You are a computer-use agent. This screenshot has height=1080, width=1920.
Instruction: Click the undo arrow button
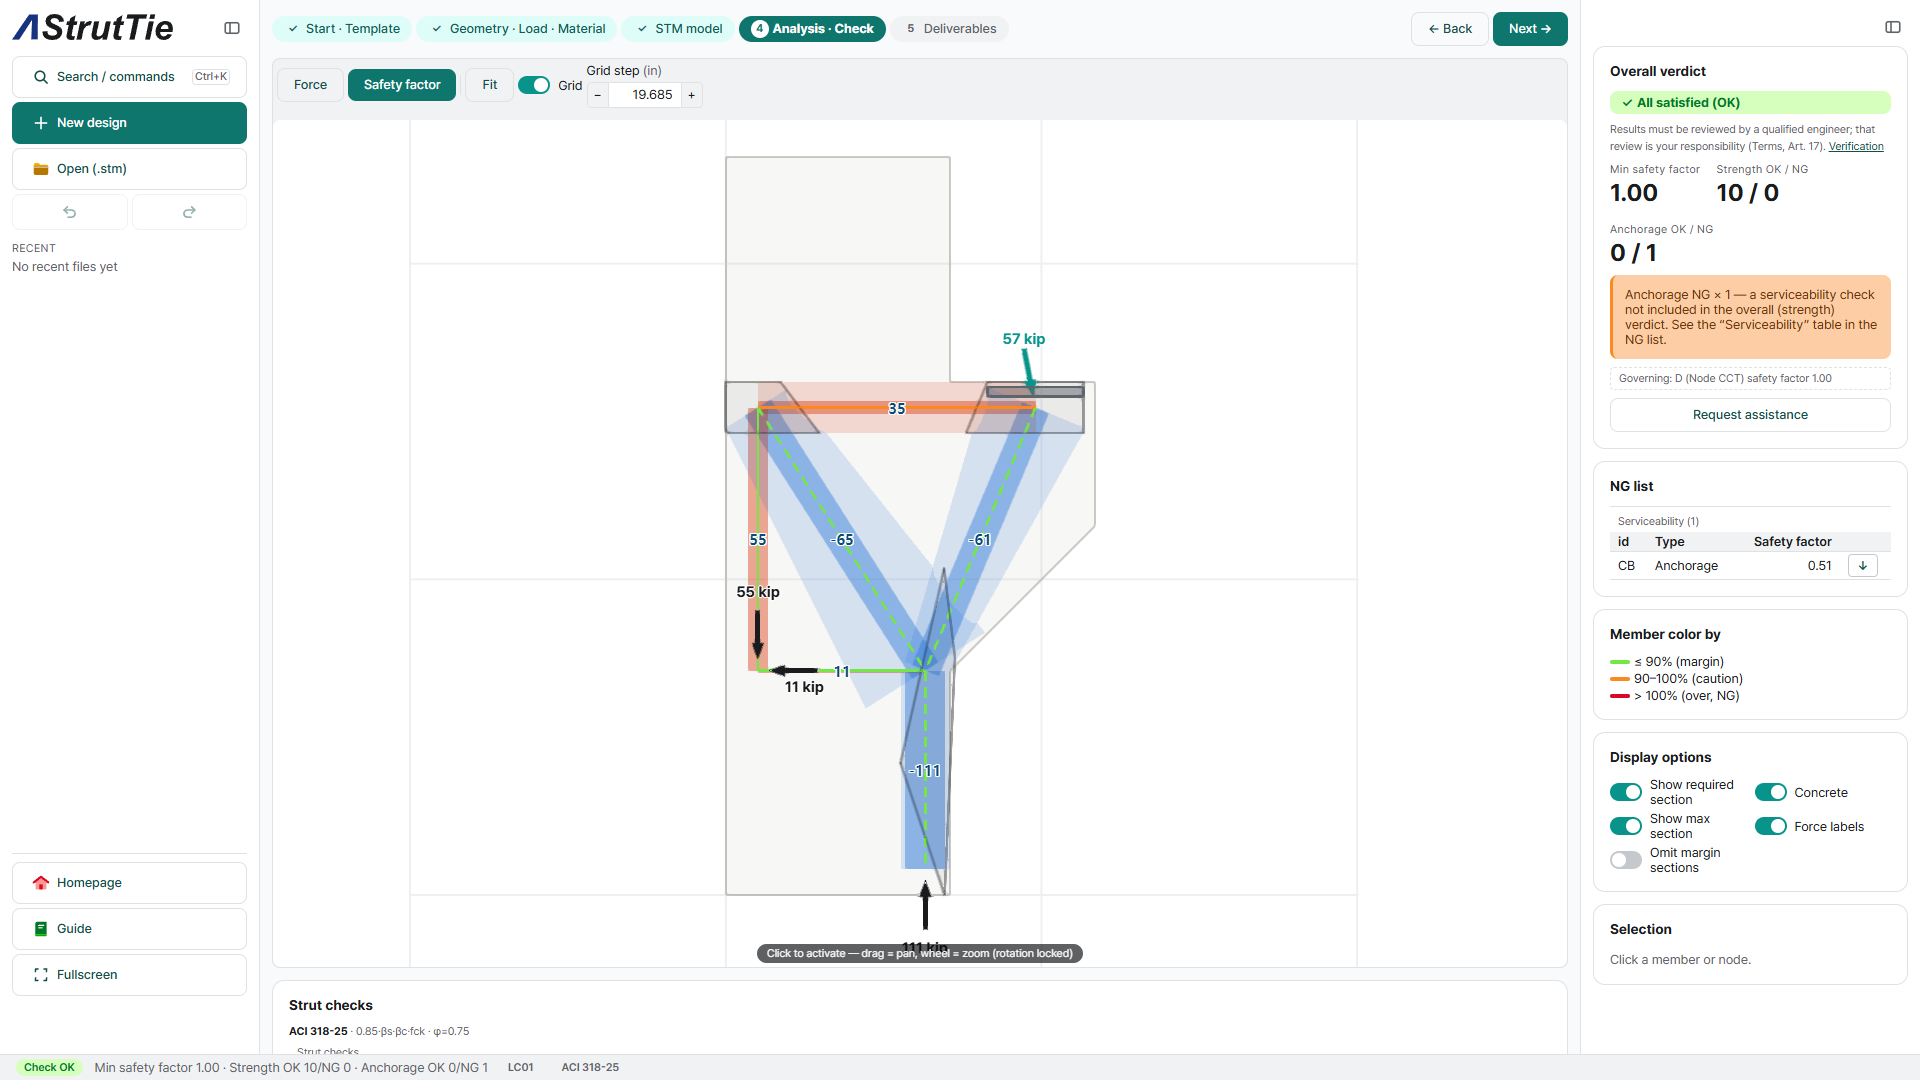click(x=70, y=212)
